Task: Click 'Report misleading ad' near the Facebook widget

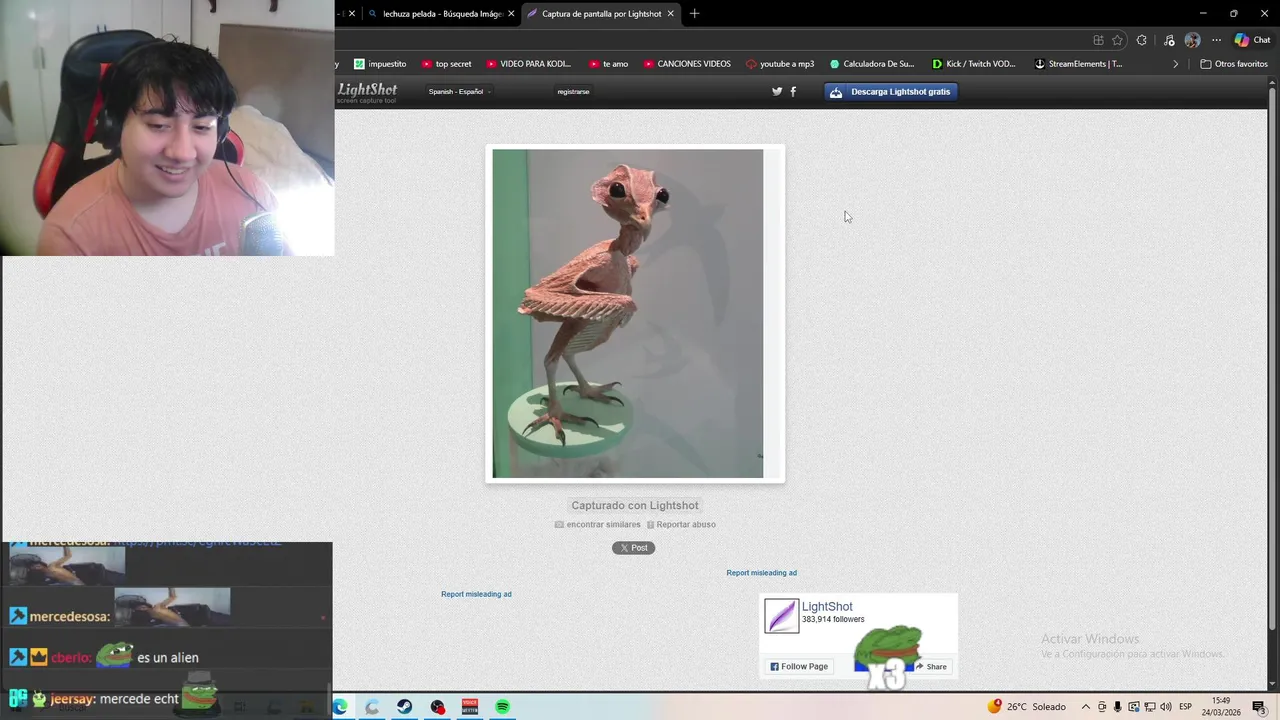Action: point(762,573)
